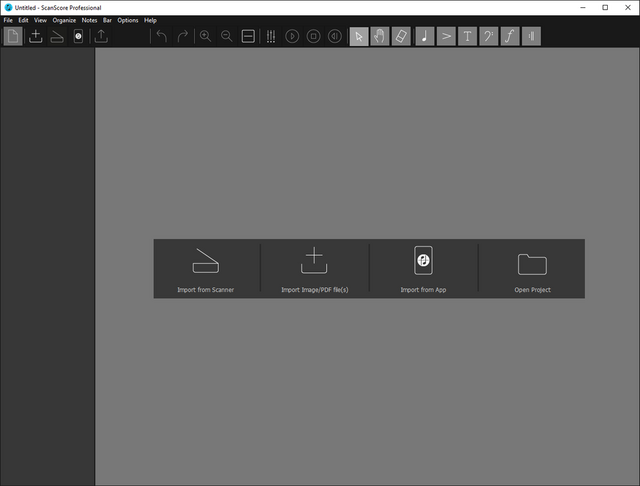Click the New Document toolbar icon
Viewport: 640px width, 486px height.
13,36
